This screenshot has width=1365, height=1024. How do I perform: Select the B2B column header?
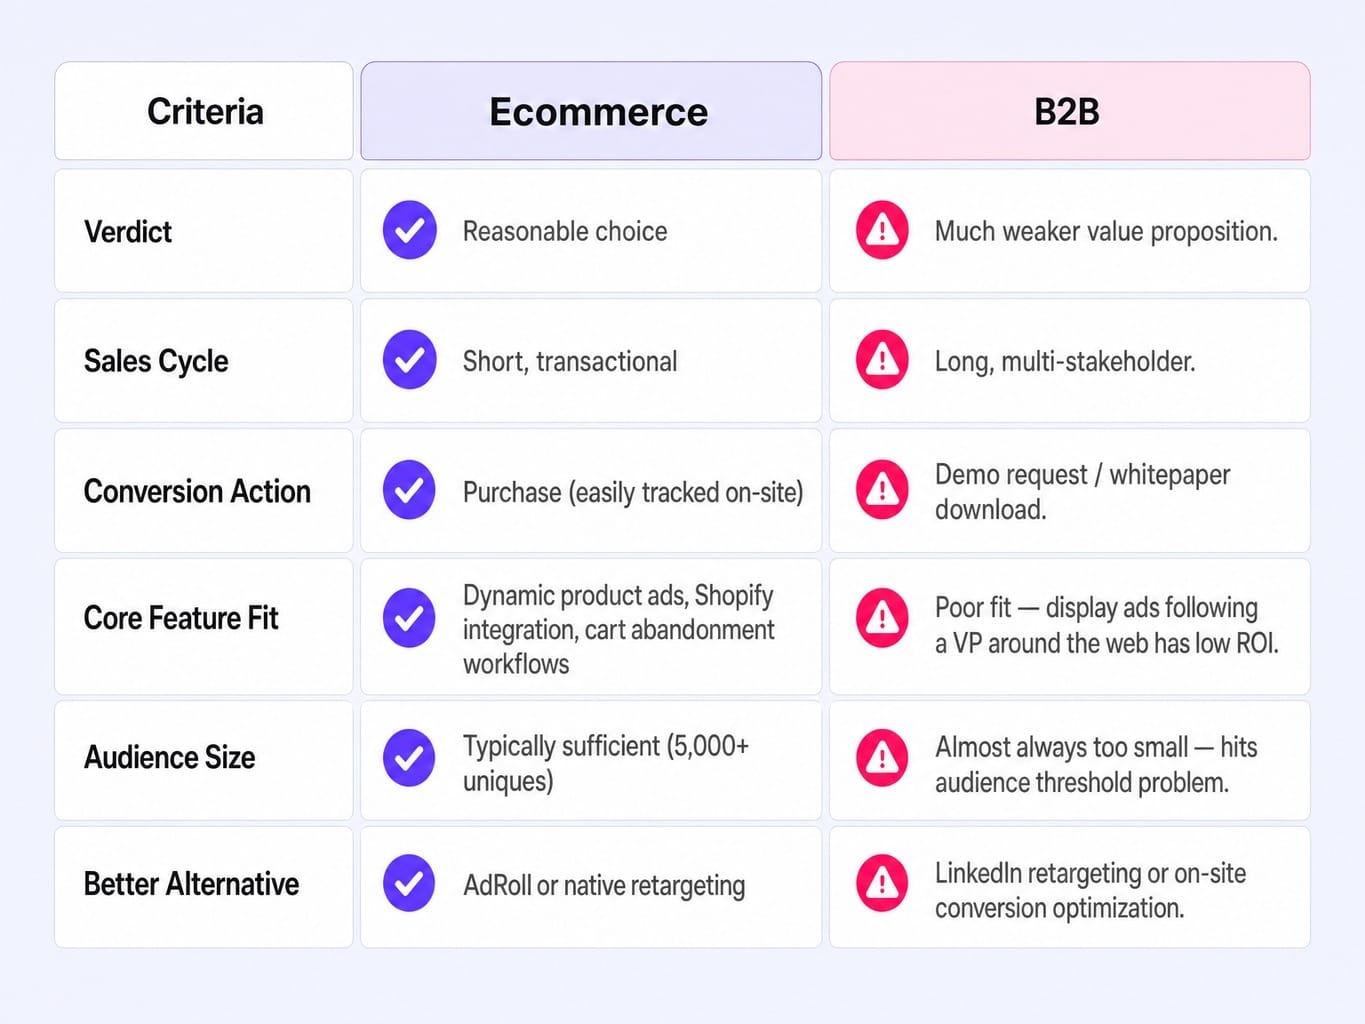(x=1070, y=111)
